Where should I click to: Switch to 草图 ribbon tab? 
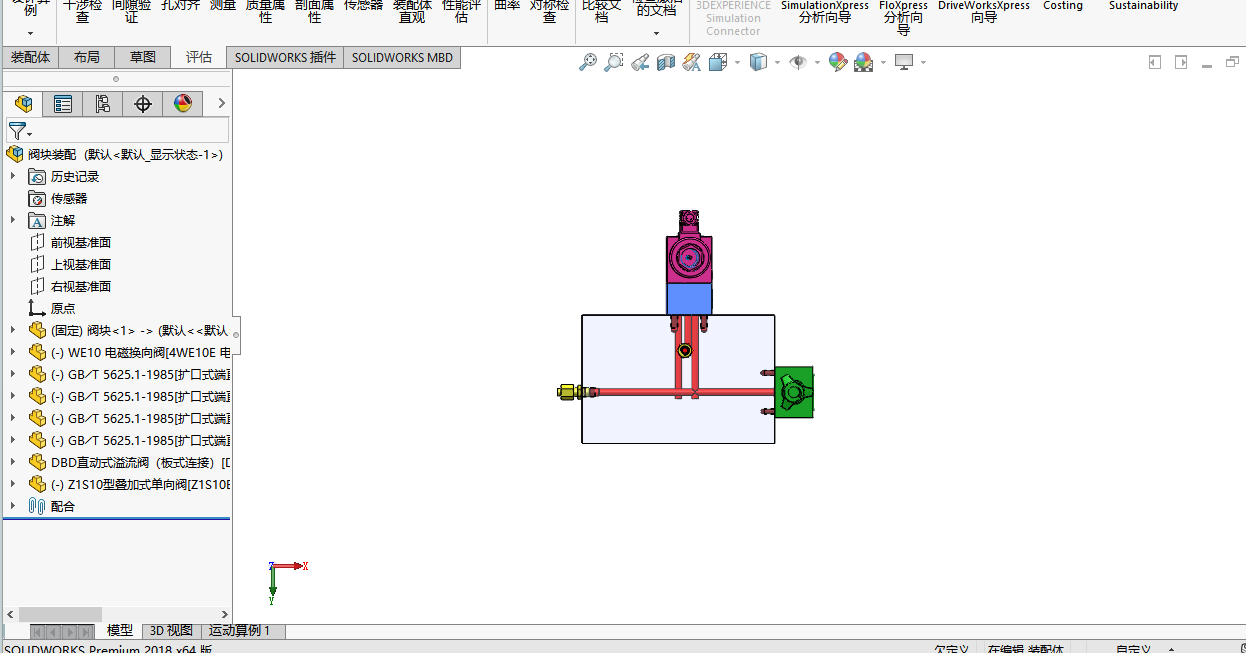point(143,58)
